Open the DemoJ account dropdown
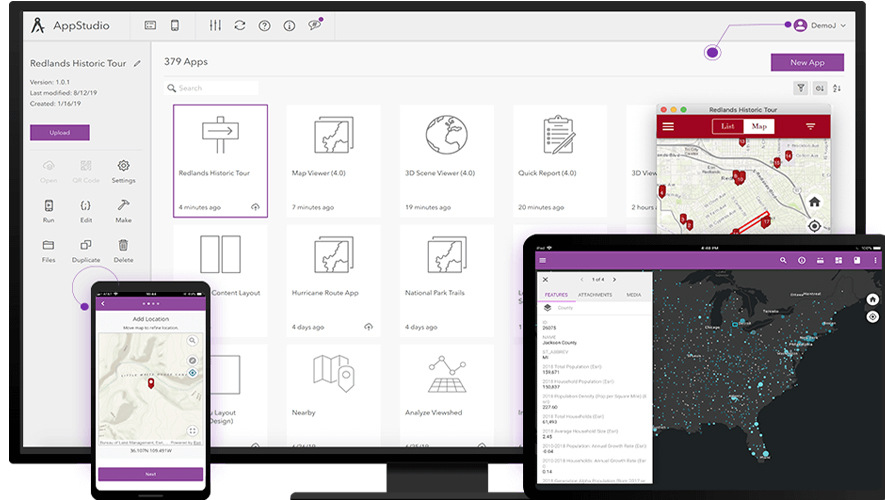Image resolution: width=885 pixels, height=500 pixels. (x=820, y=25)
